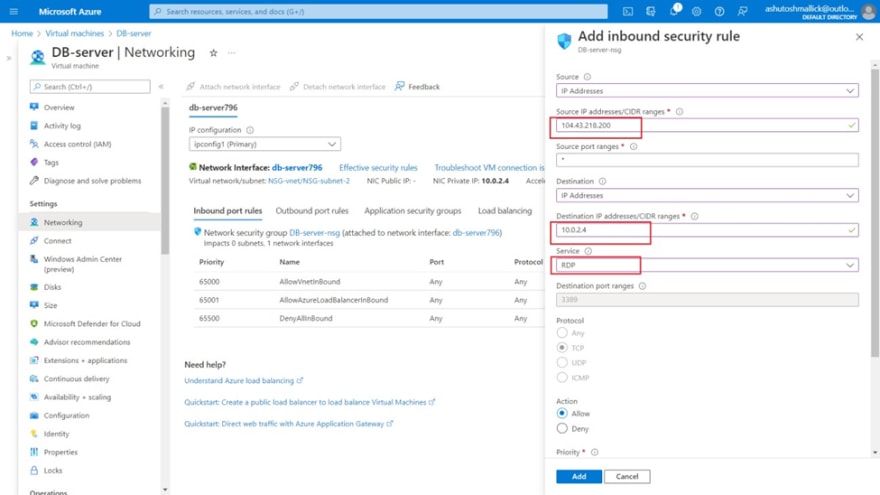Select the UDP protocol radio button
Viewport: 880px width, 495px height.
(x=562, y=363)
